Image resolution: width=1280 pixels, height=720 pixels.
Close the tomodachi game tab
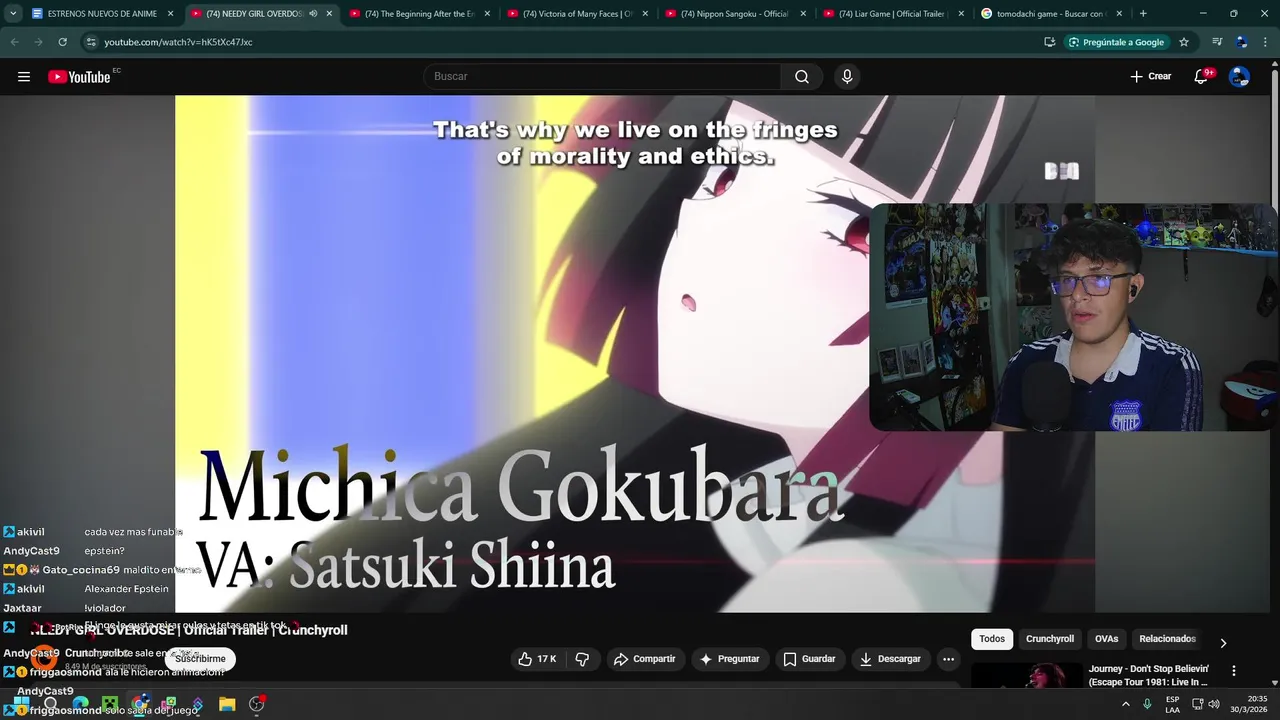point(1119,14)
